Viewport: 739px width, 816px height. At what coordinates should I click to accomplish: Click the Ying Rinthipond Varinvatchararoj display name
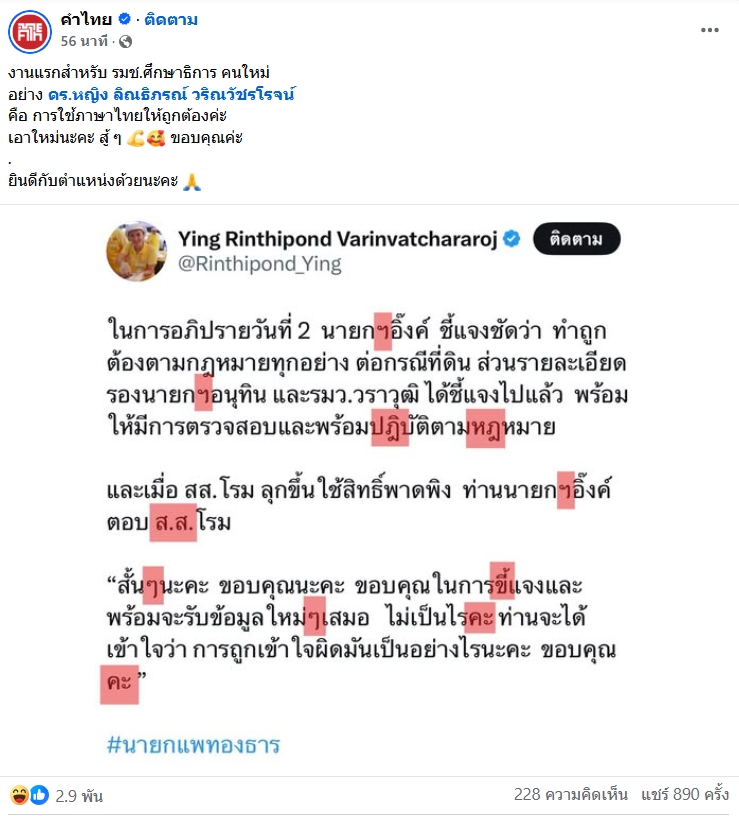click(337, 239)
